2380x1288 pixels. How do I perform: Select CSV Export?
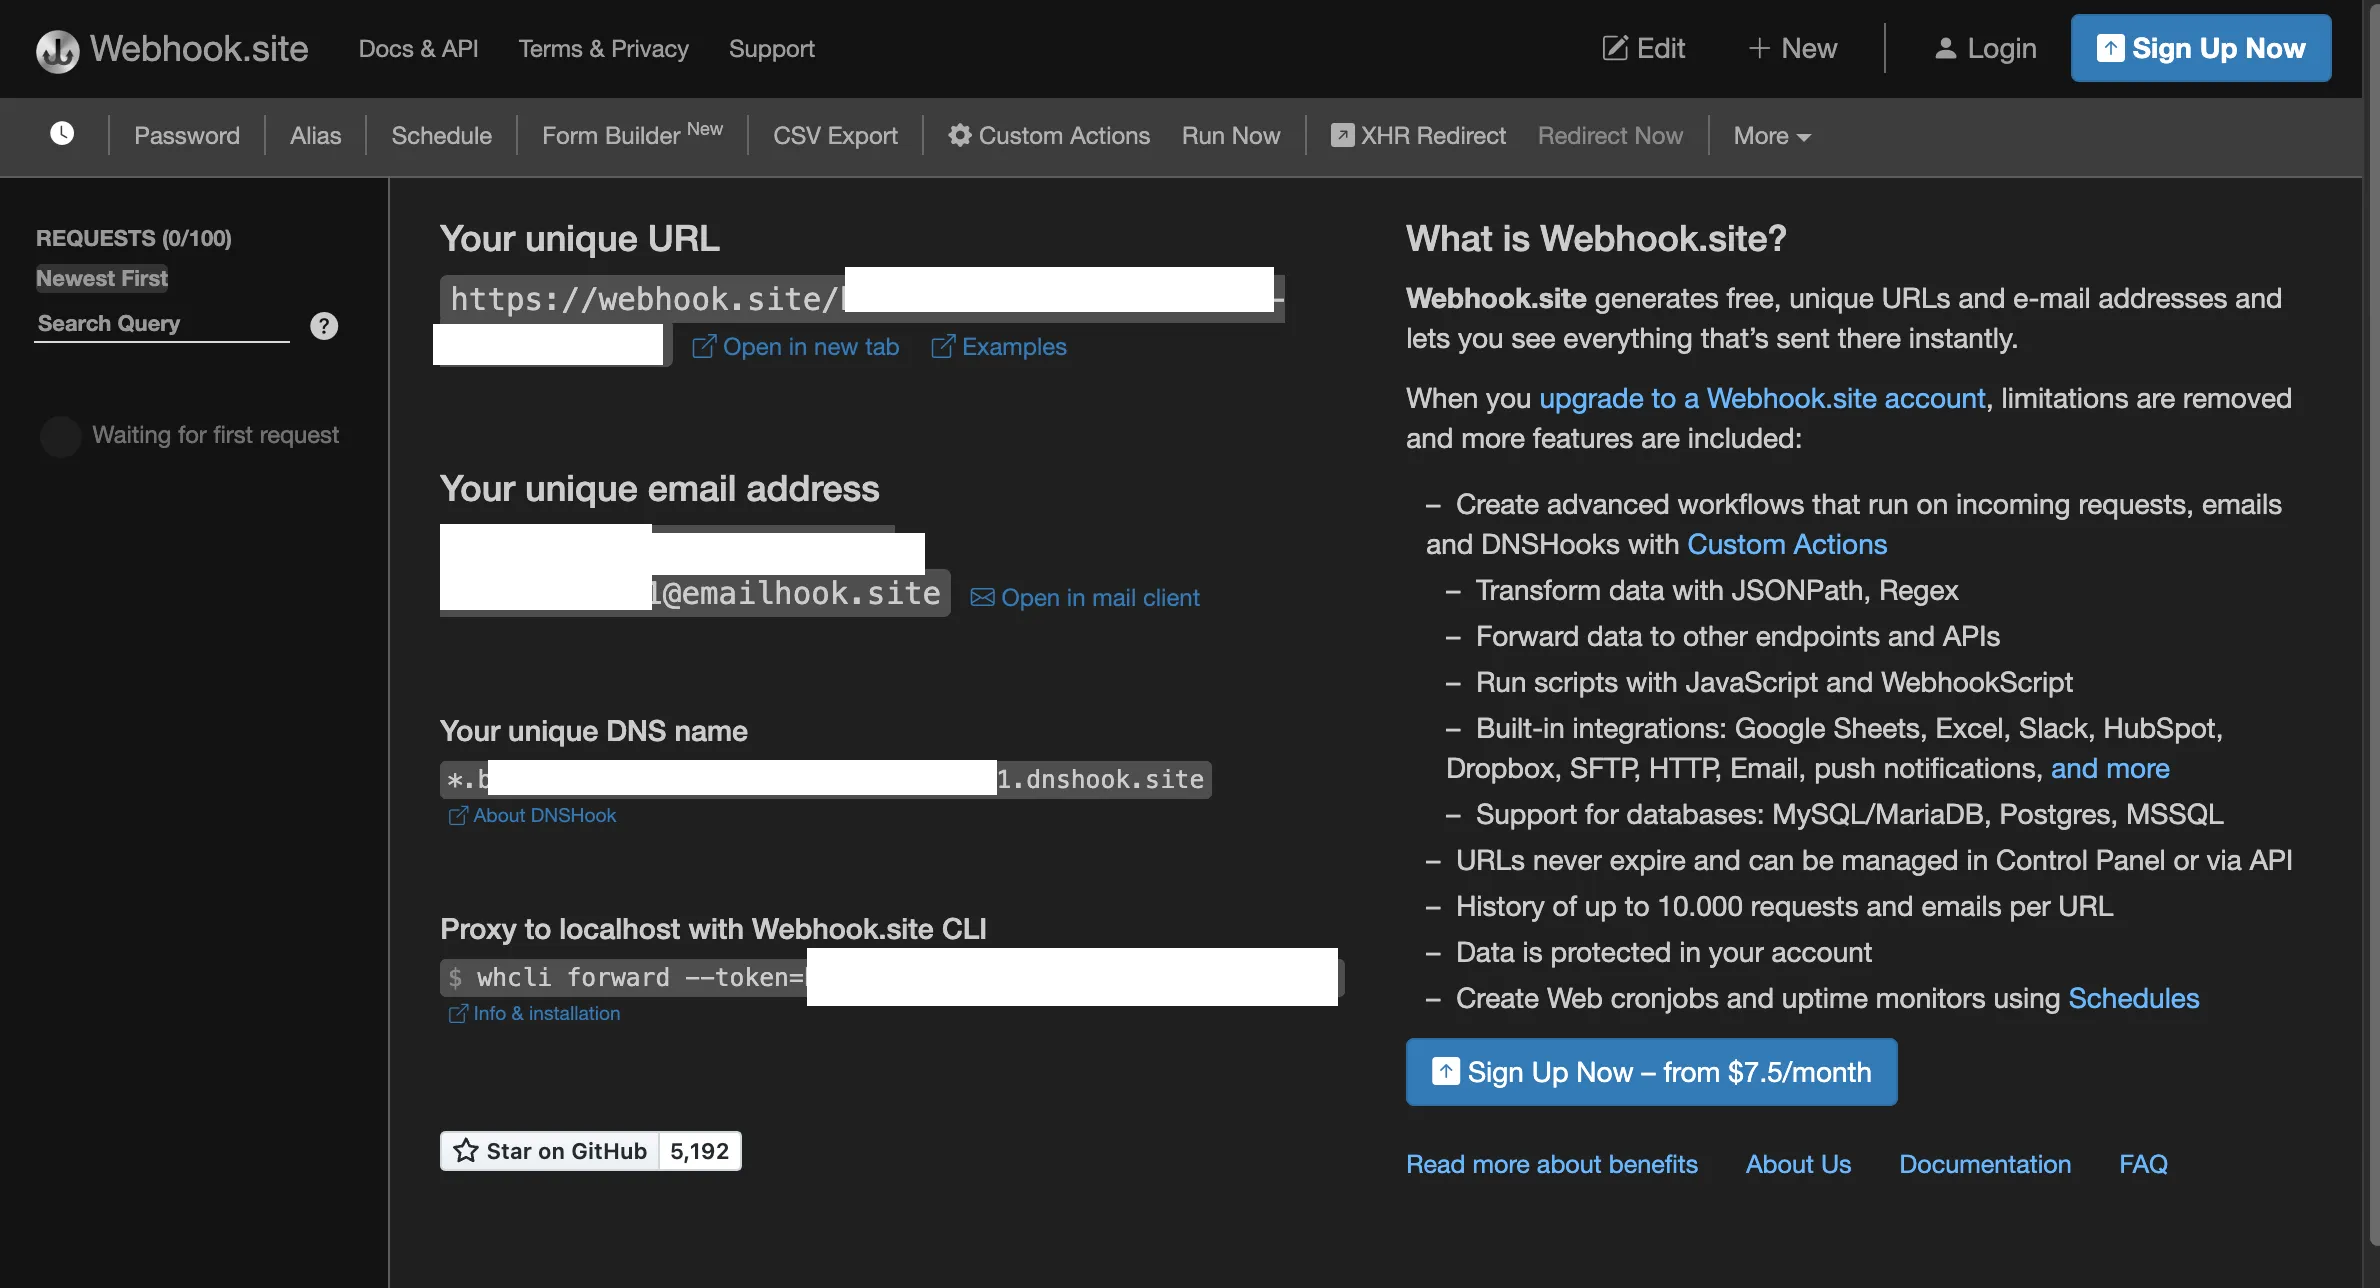835,135
